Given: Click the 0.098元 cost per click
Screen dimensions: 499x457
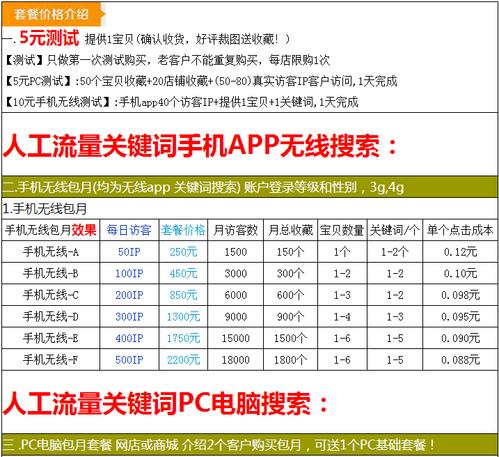Looking at the screenshot, I should 460,295.
